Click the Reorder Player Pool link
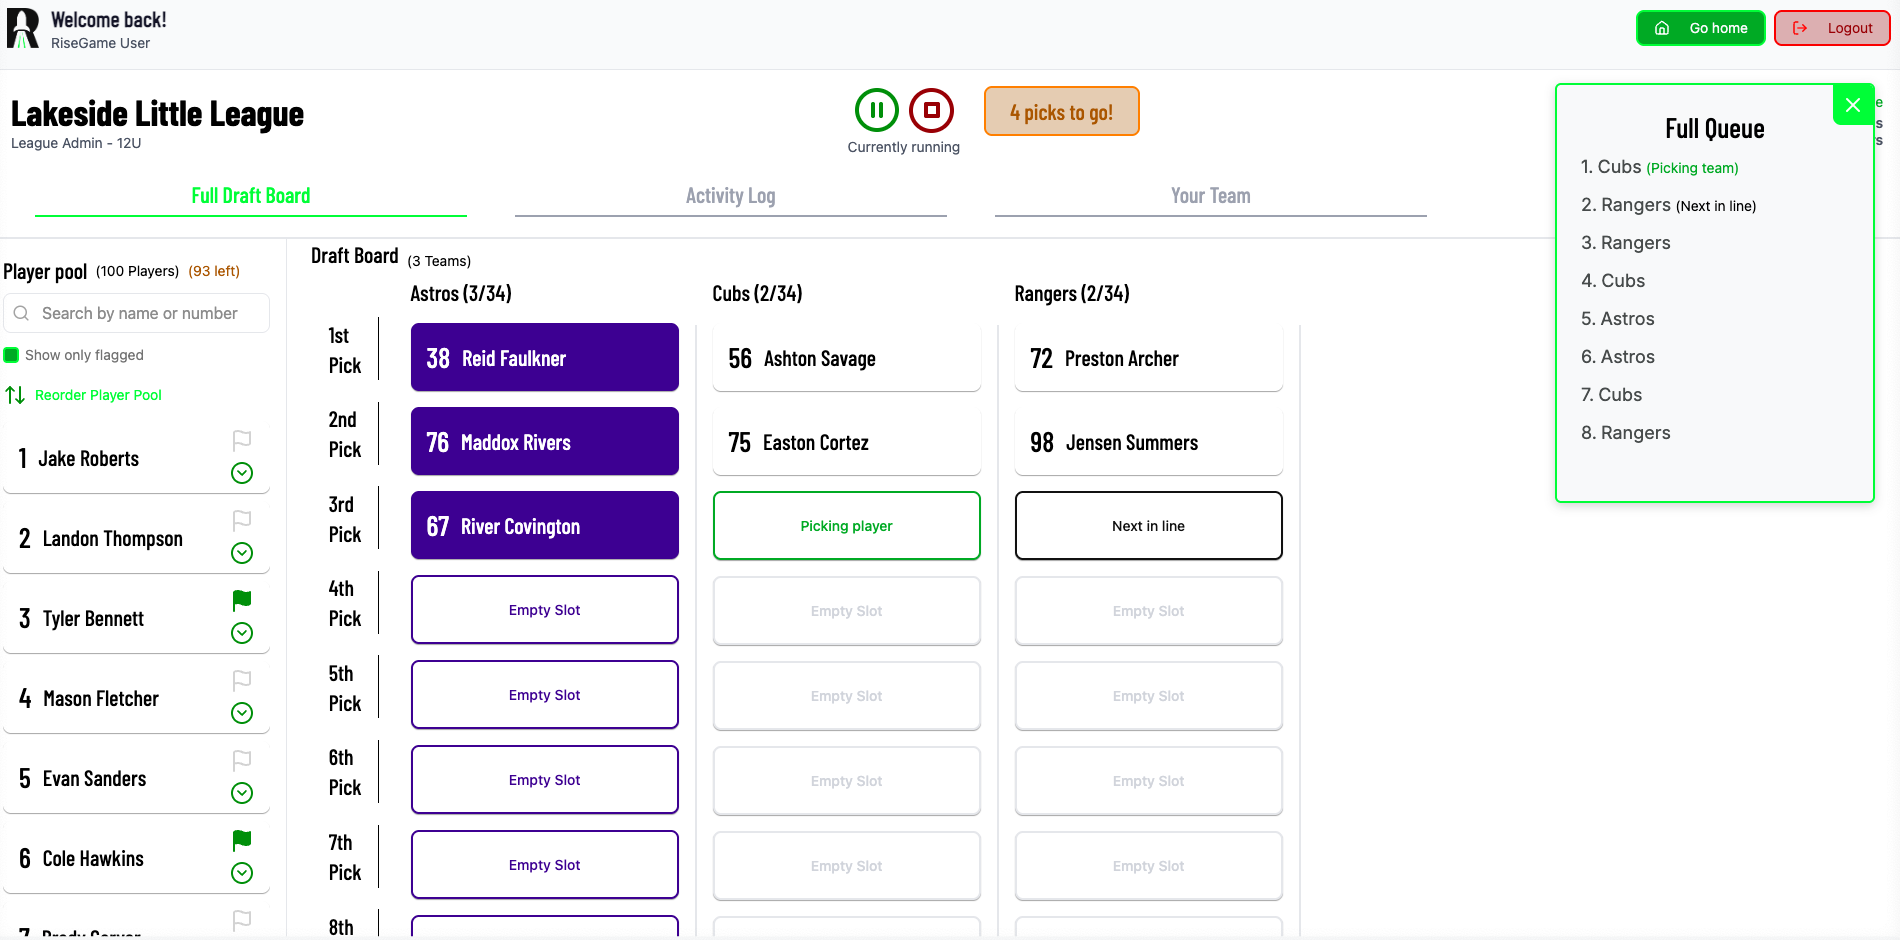This screenshot has height=940, width=1900. pyautogui.click(x=98, y=395)
